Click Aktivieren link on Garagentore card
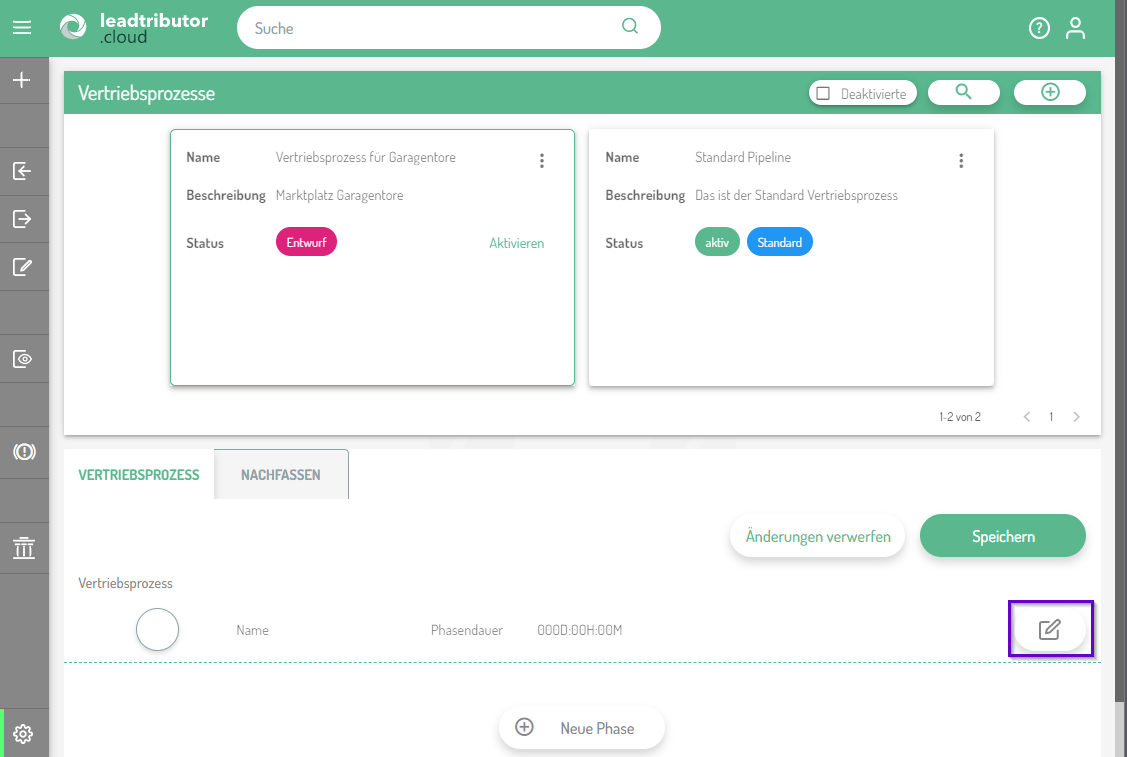 coord(516,243)
